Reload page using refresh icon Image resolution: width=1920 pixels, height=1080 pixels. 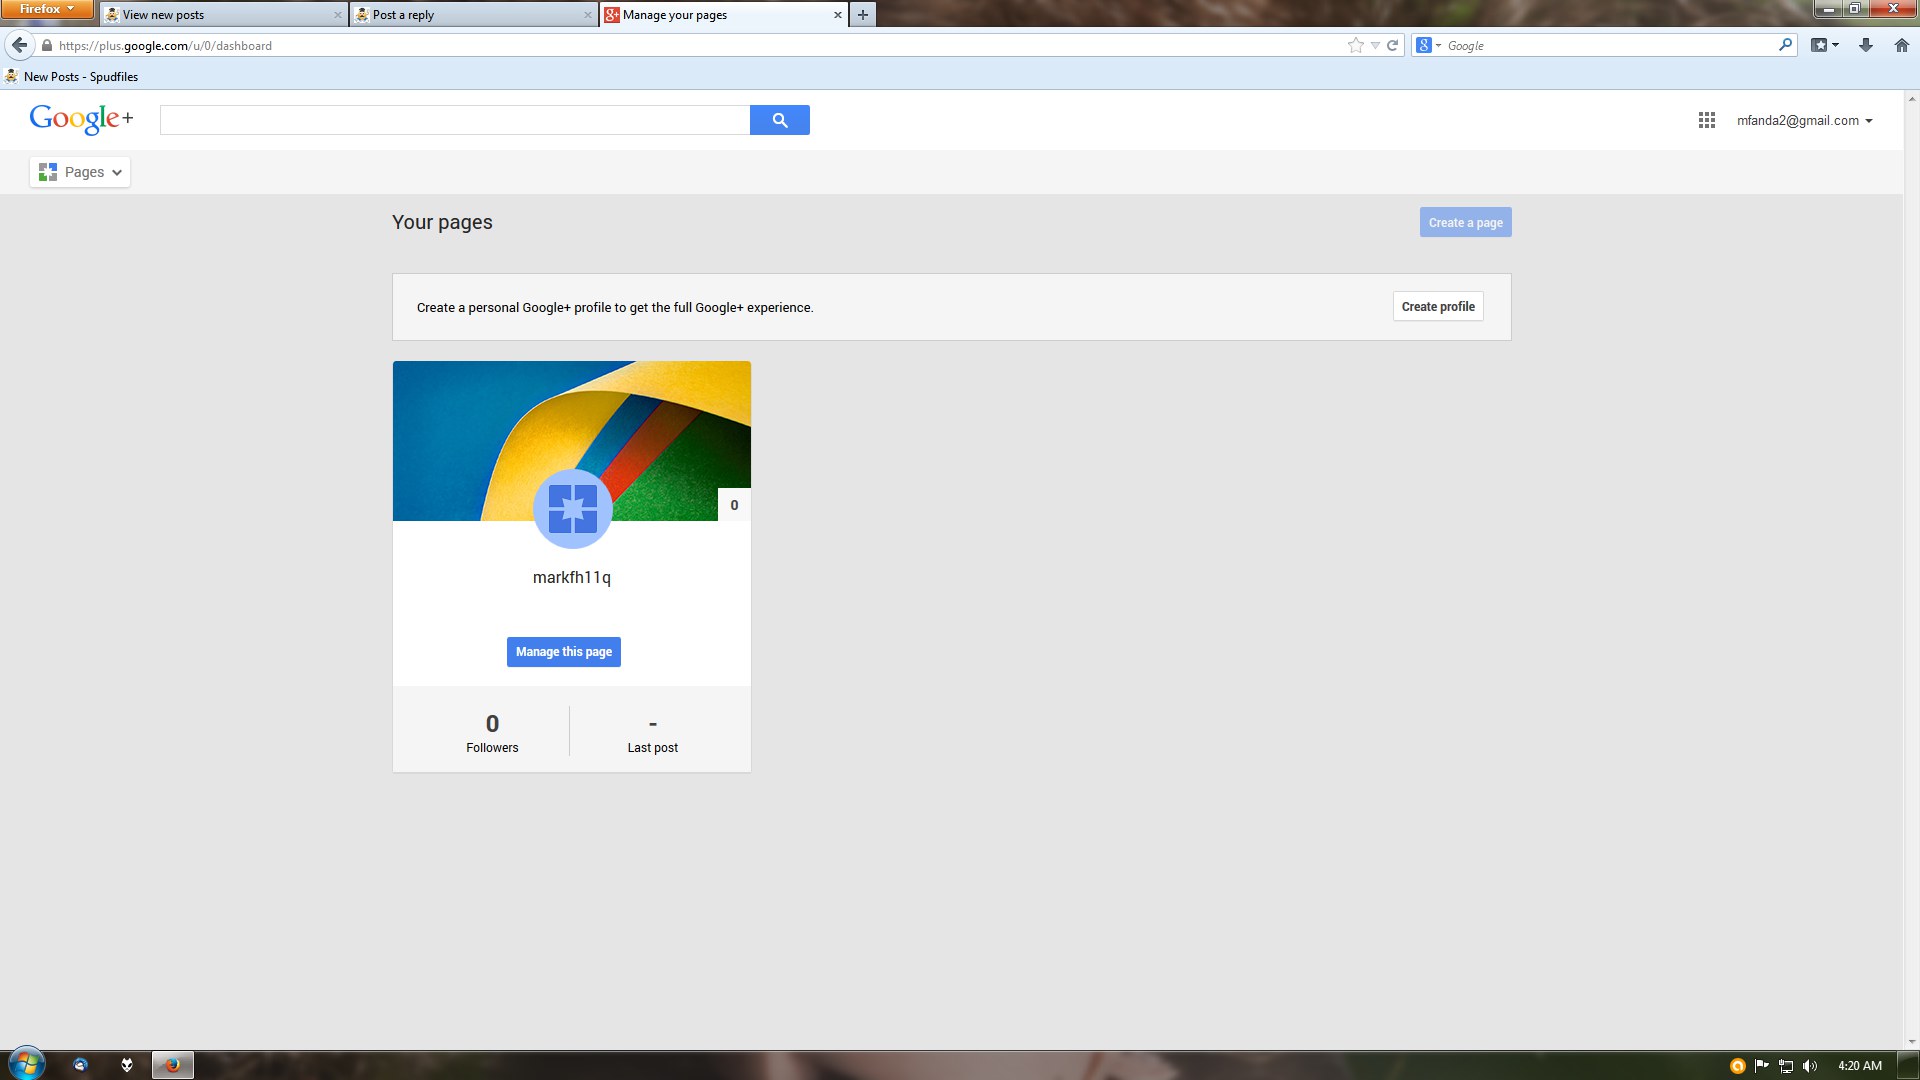pyautogui.click(x=1392, y=45)
